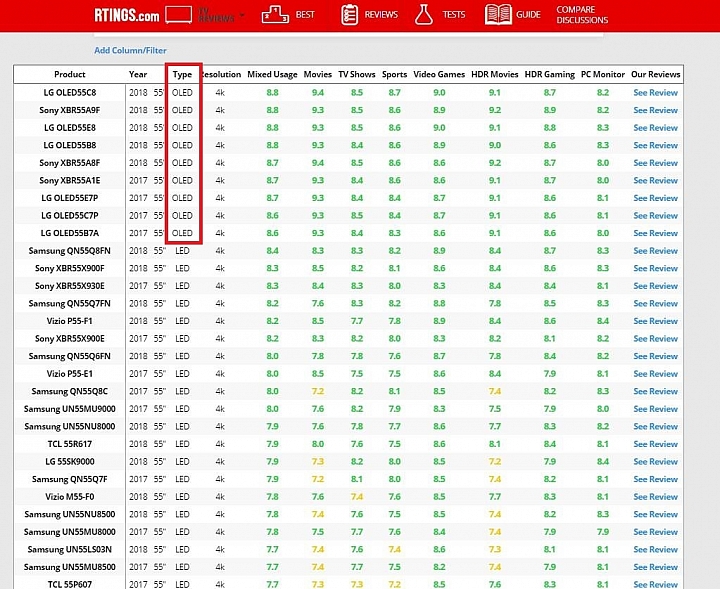The height and width of the screenshot is (589, 720).
Task: Click the Guide open book icon
Action: coord(498,15)
